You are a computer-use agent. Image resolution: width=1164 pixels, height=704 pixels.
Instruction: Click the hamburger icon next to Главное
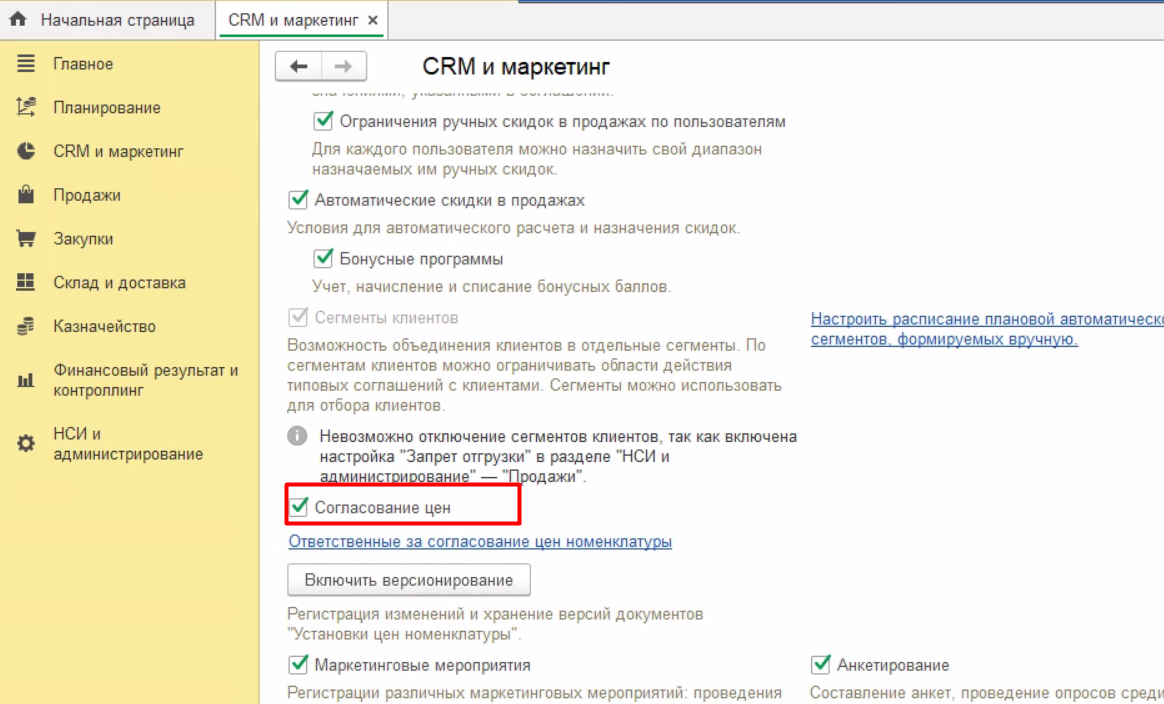click(x=26, y=64)
